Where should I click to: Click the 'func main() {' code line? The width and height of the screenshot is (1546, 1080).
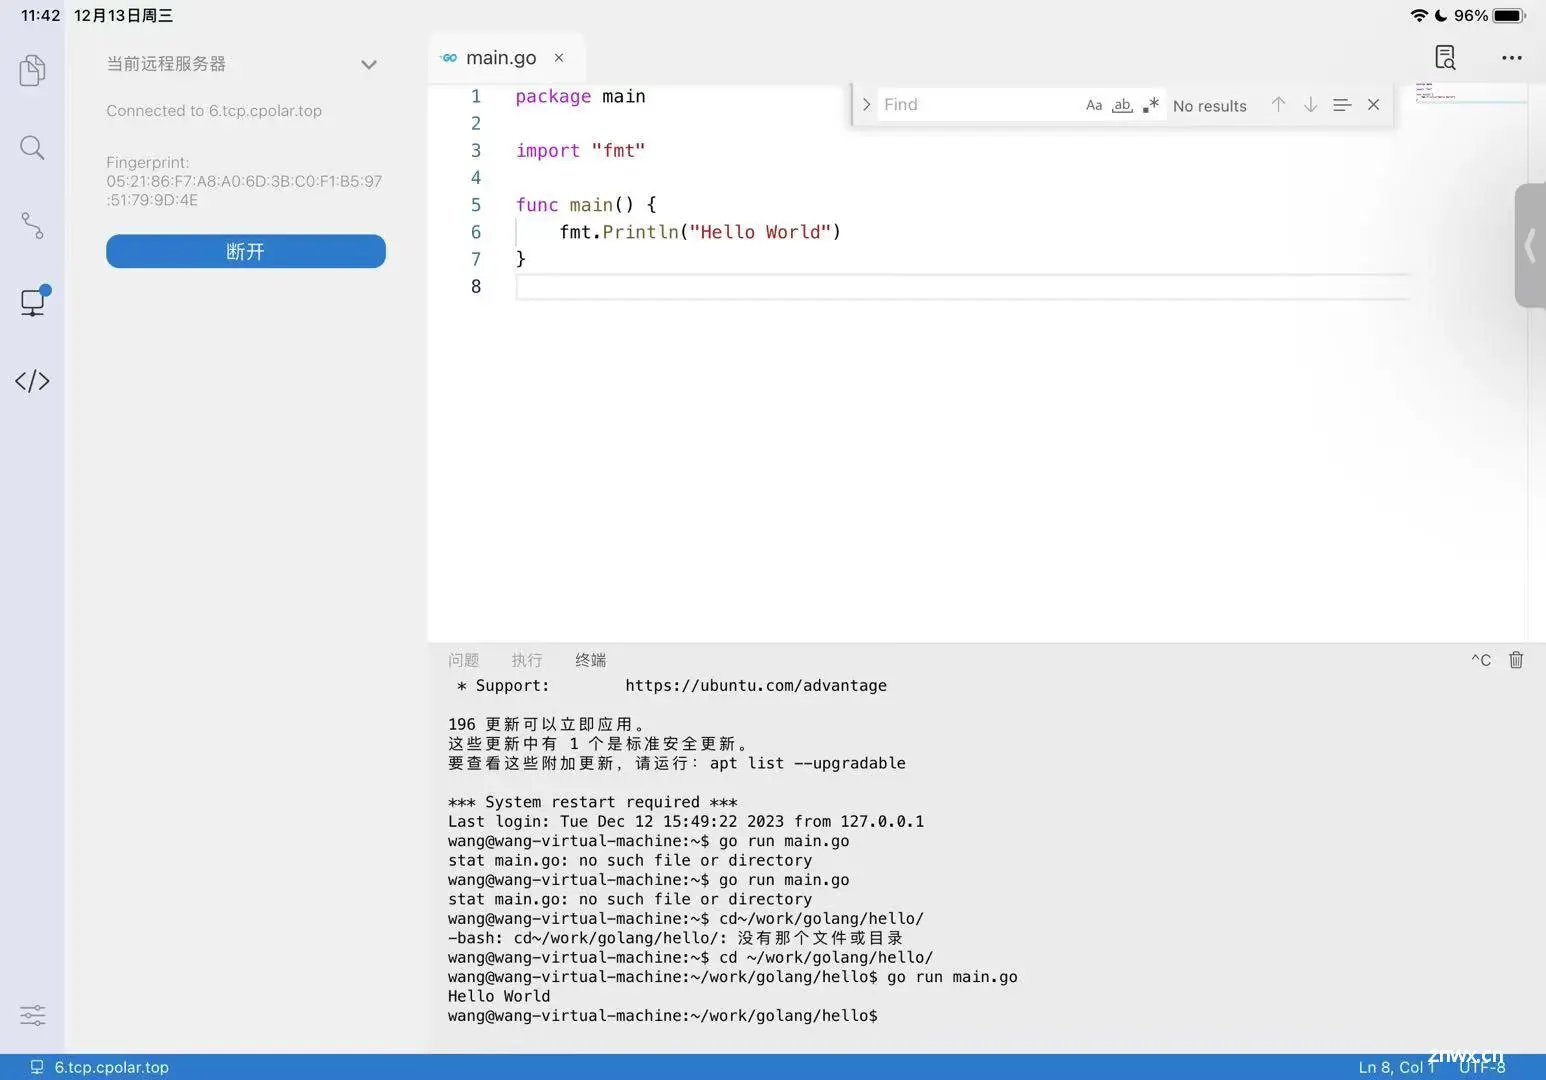[586, 205]
